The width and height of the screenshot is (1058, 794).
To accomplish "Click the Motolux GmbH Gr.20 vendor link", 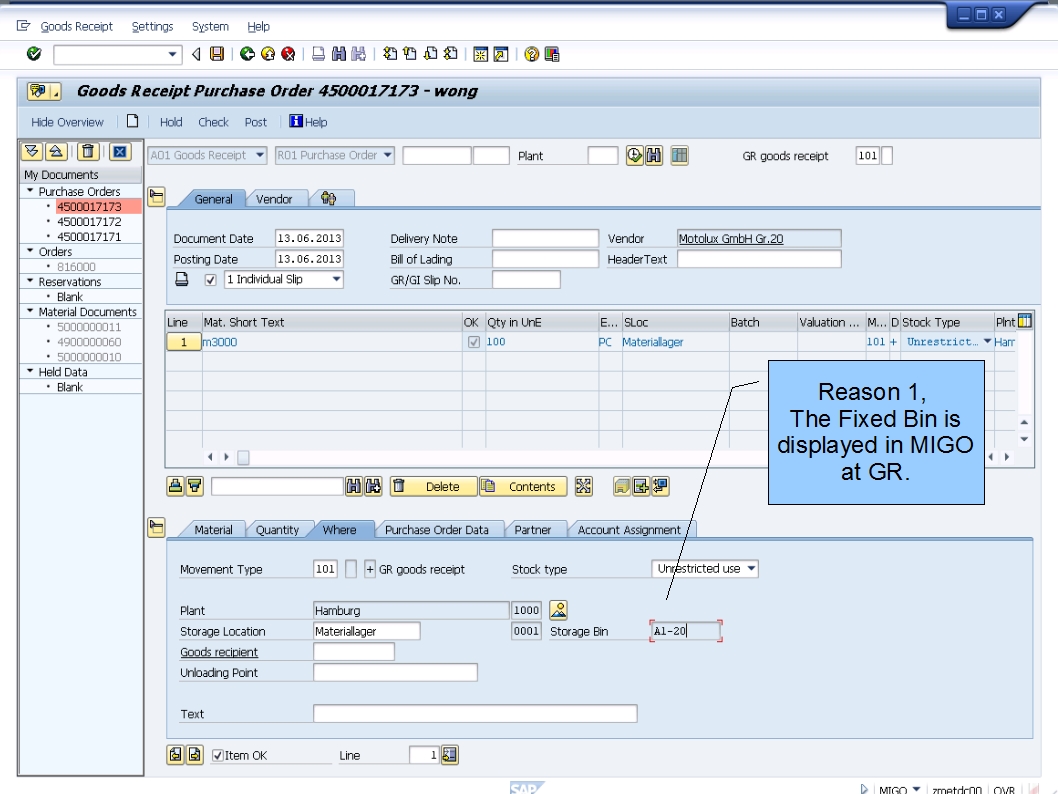I will point(731,239).
